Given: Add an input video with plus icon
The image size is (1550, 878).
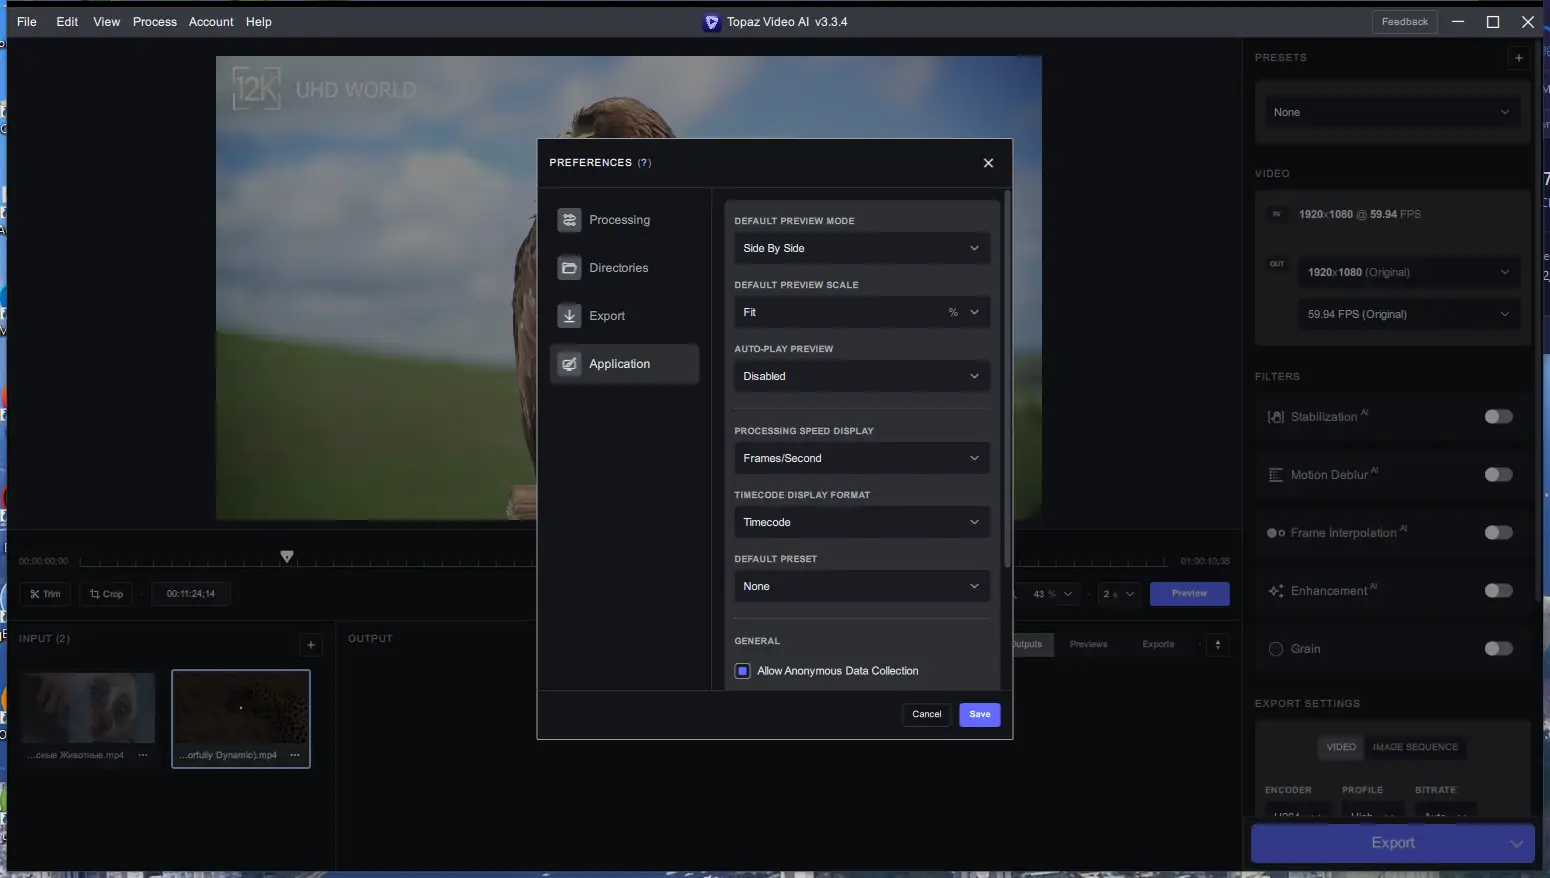Looking at the screenshot, I should click(311, 645).
